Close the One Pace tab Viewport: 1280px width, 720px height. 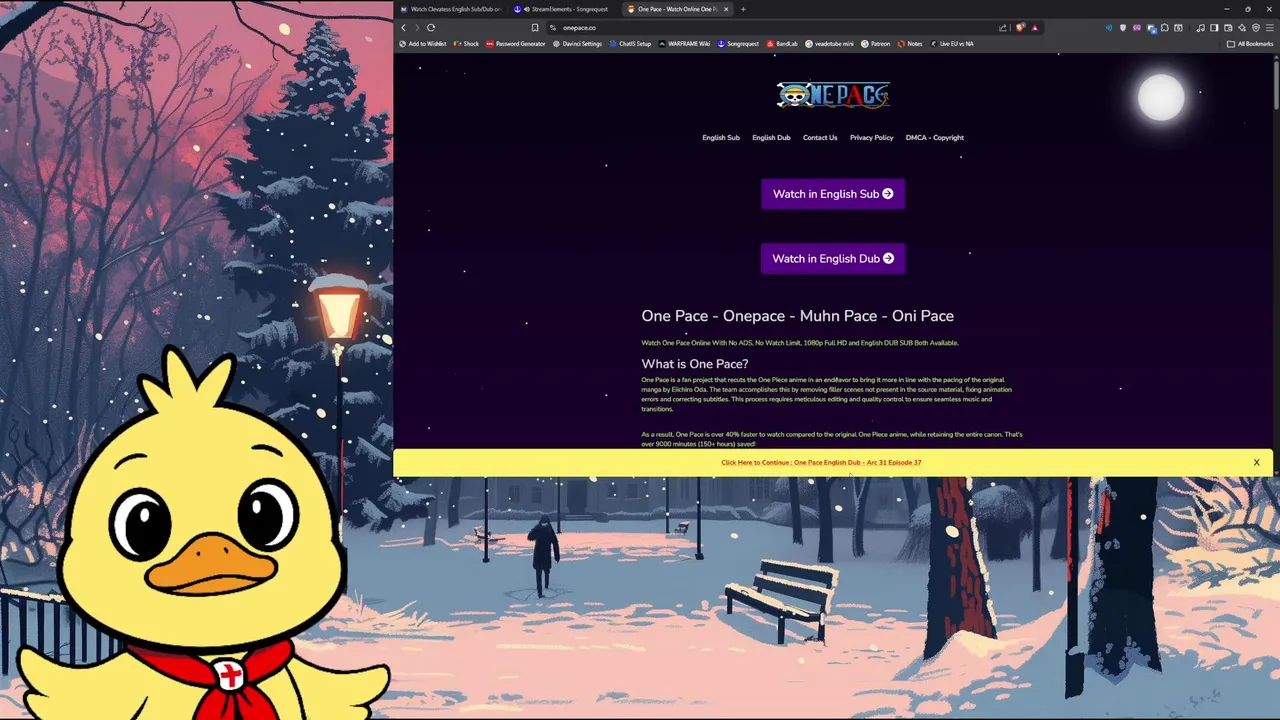point(727,9)
